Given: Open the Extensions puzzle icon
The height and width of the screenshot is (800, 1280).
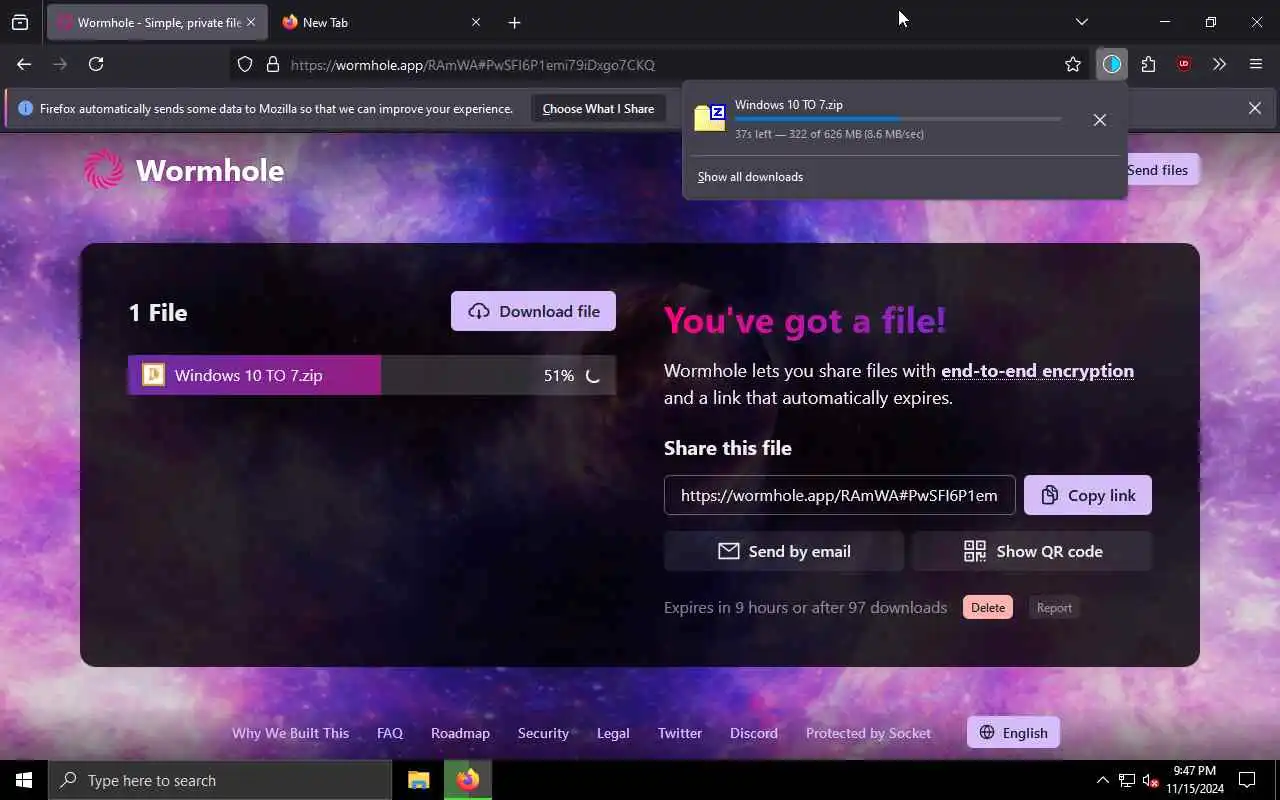Looking at the screenshot, I should coord(1148,64).
